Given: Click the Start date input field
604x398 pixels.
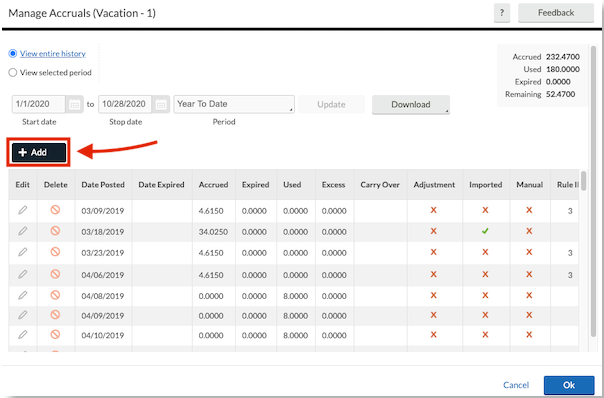Looking at the screenshot, I should tap(39, 104).
